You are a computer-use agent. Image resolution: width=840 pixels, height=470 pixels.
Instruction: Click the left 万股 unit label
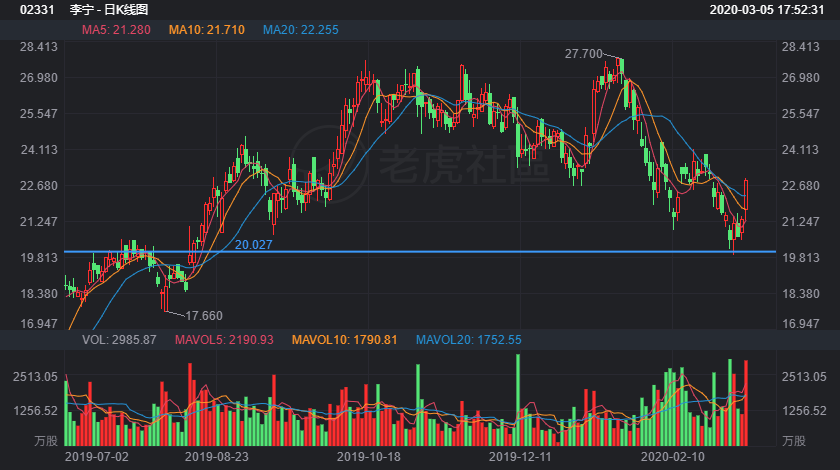(x=46, y=441)
